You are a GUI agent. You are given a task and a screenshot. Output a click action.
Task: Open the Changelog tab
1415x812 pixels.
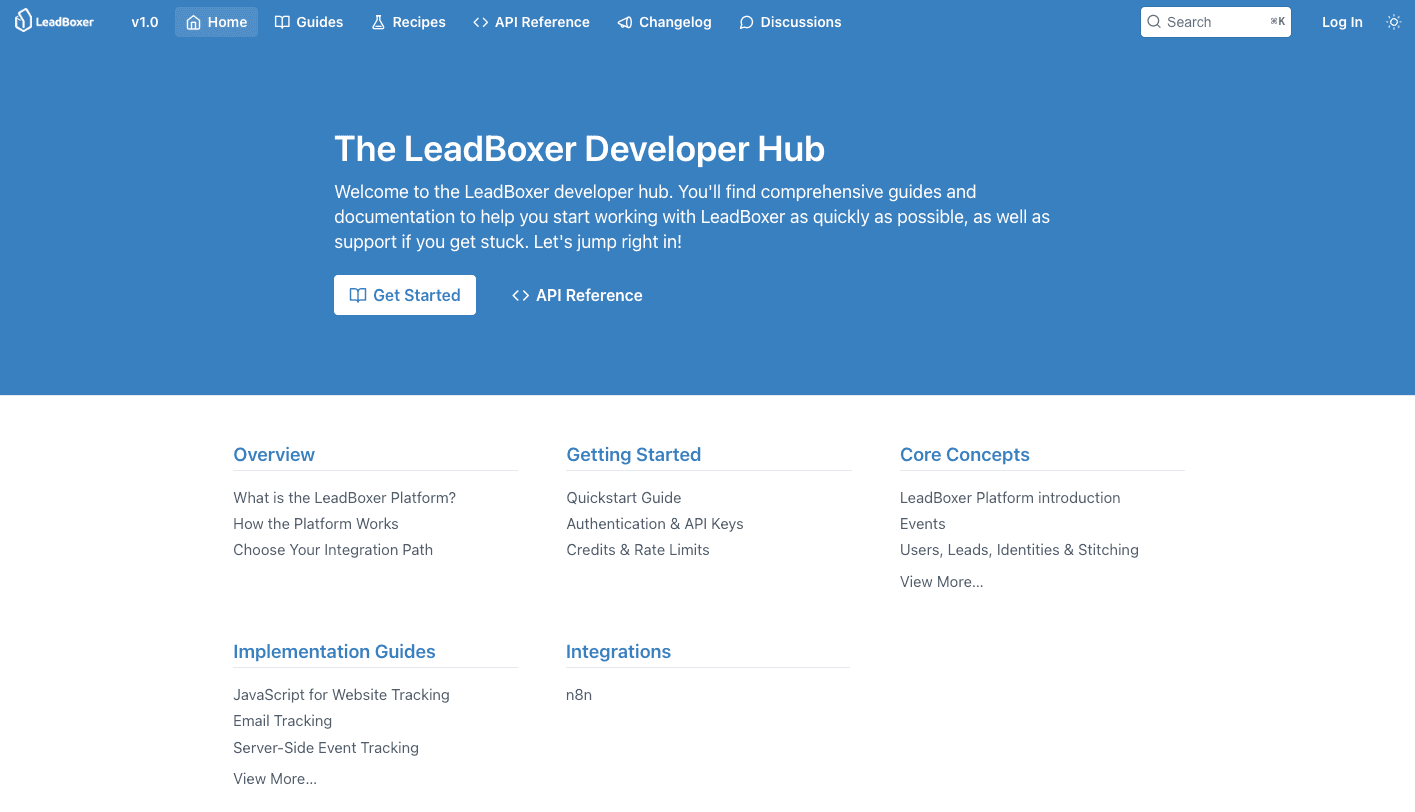pyautogui.click(x=664, y=22)
